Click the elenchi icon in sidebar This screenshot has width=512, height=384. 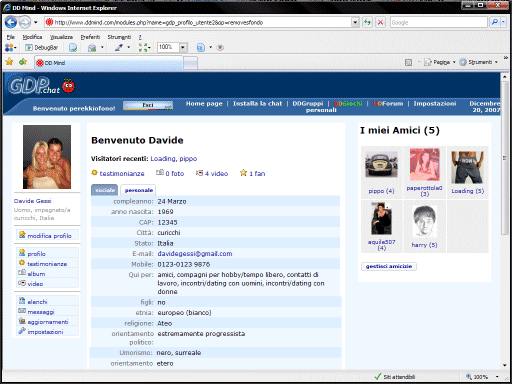22,301
